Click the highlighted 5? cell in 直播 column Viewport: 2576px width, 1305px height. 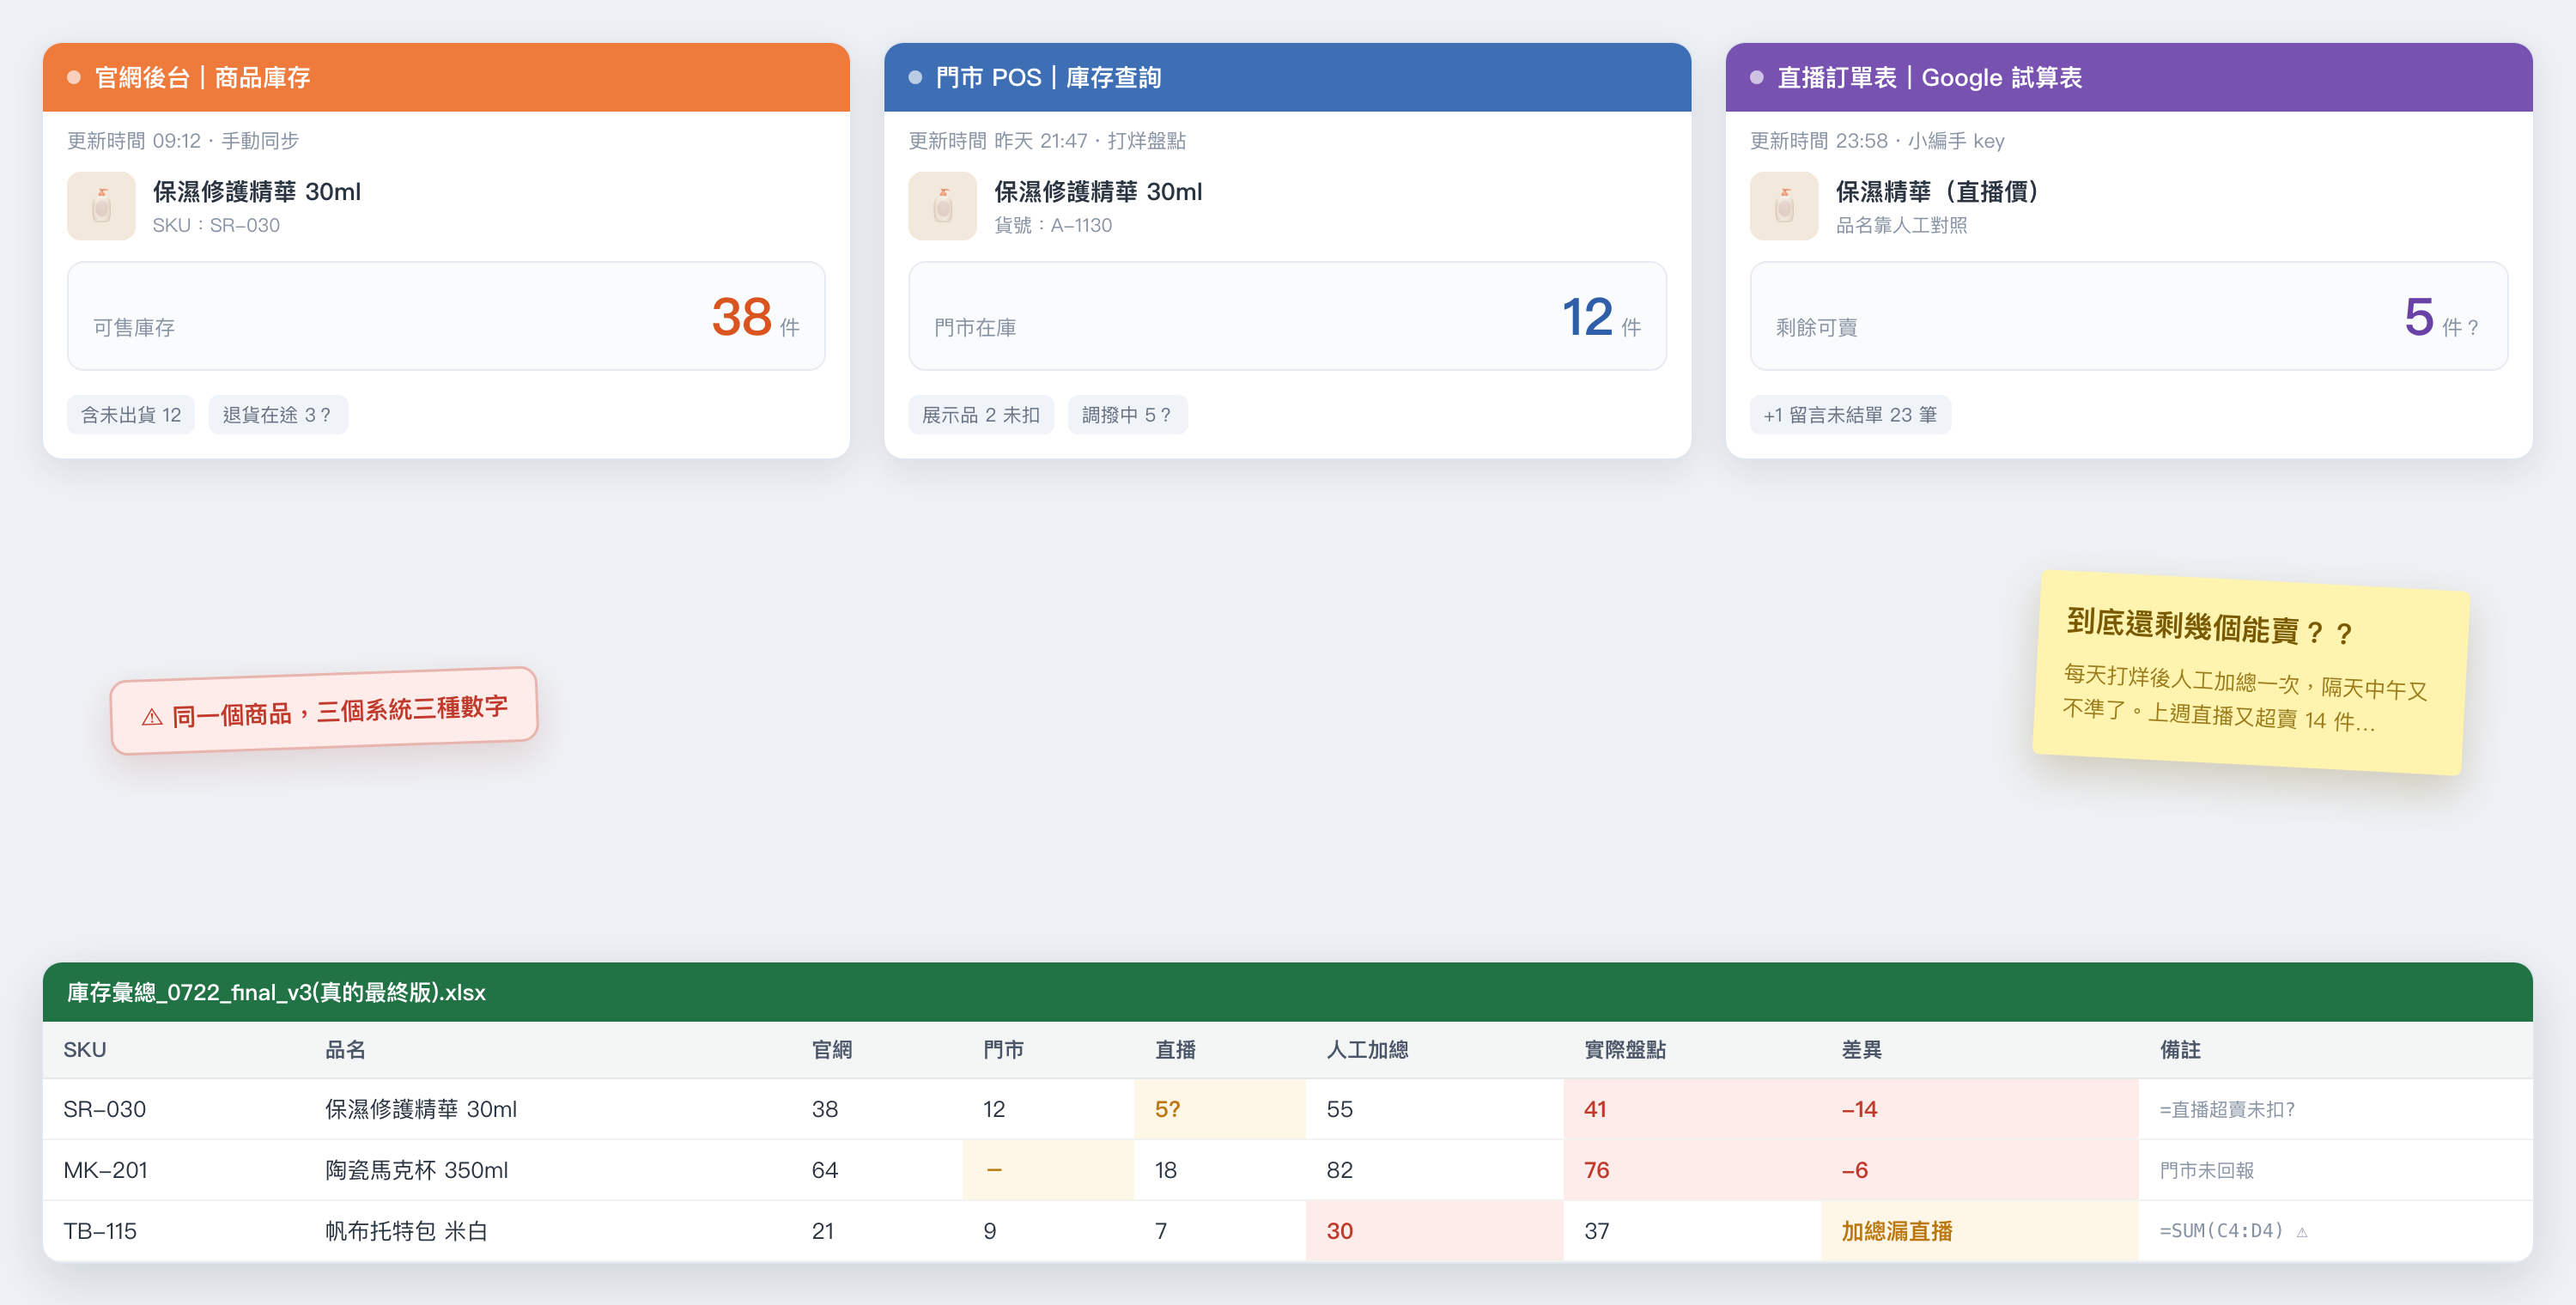click(1220, 1109)
